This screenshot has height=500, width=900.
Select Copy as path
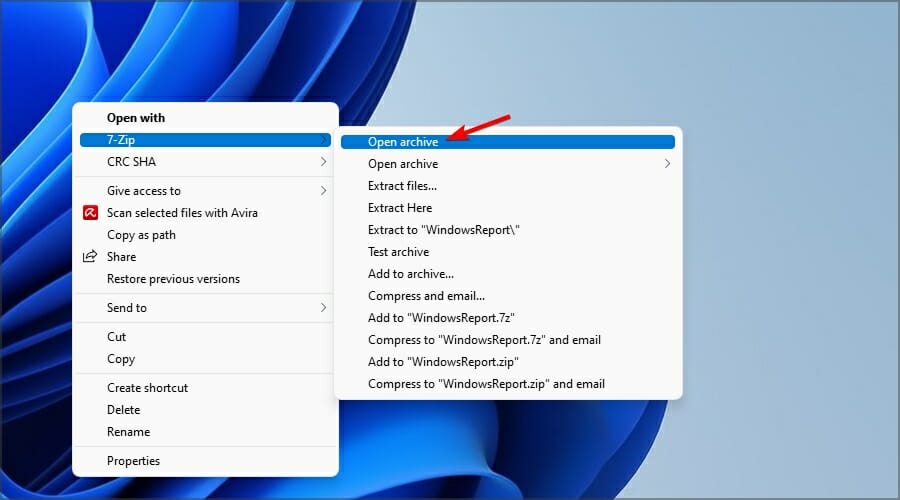pos(205,235)
